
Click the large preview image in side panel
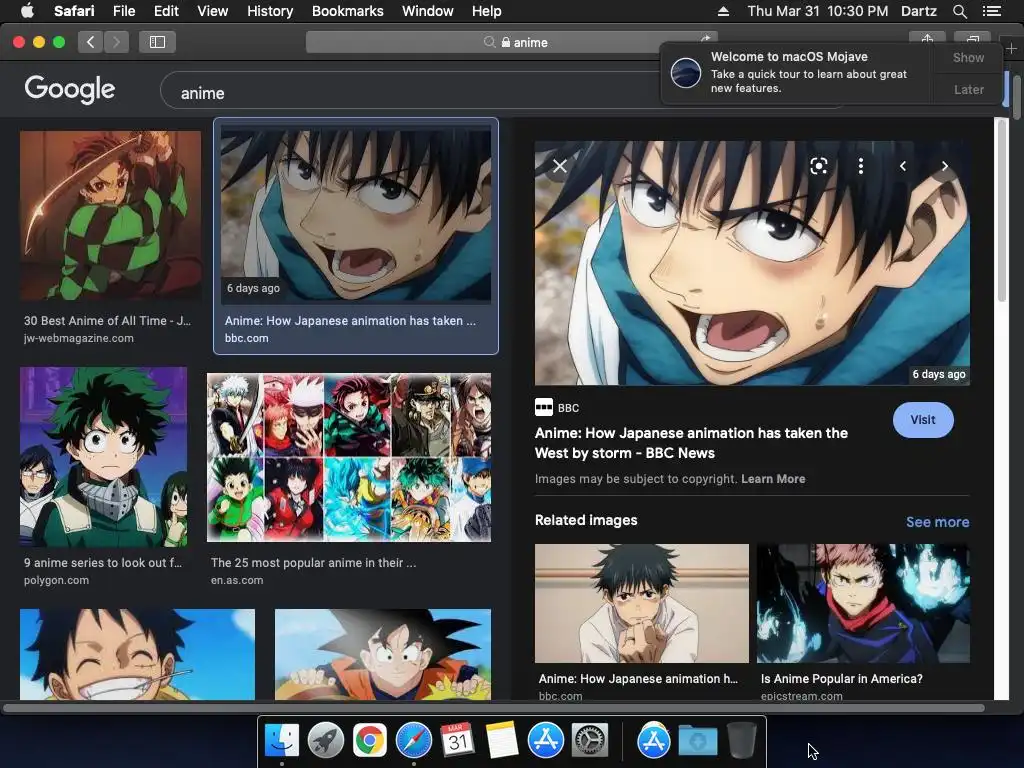(752, 263)
